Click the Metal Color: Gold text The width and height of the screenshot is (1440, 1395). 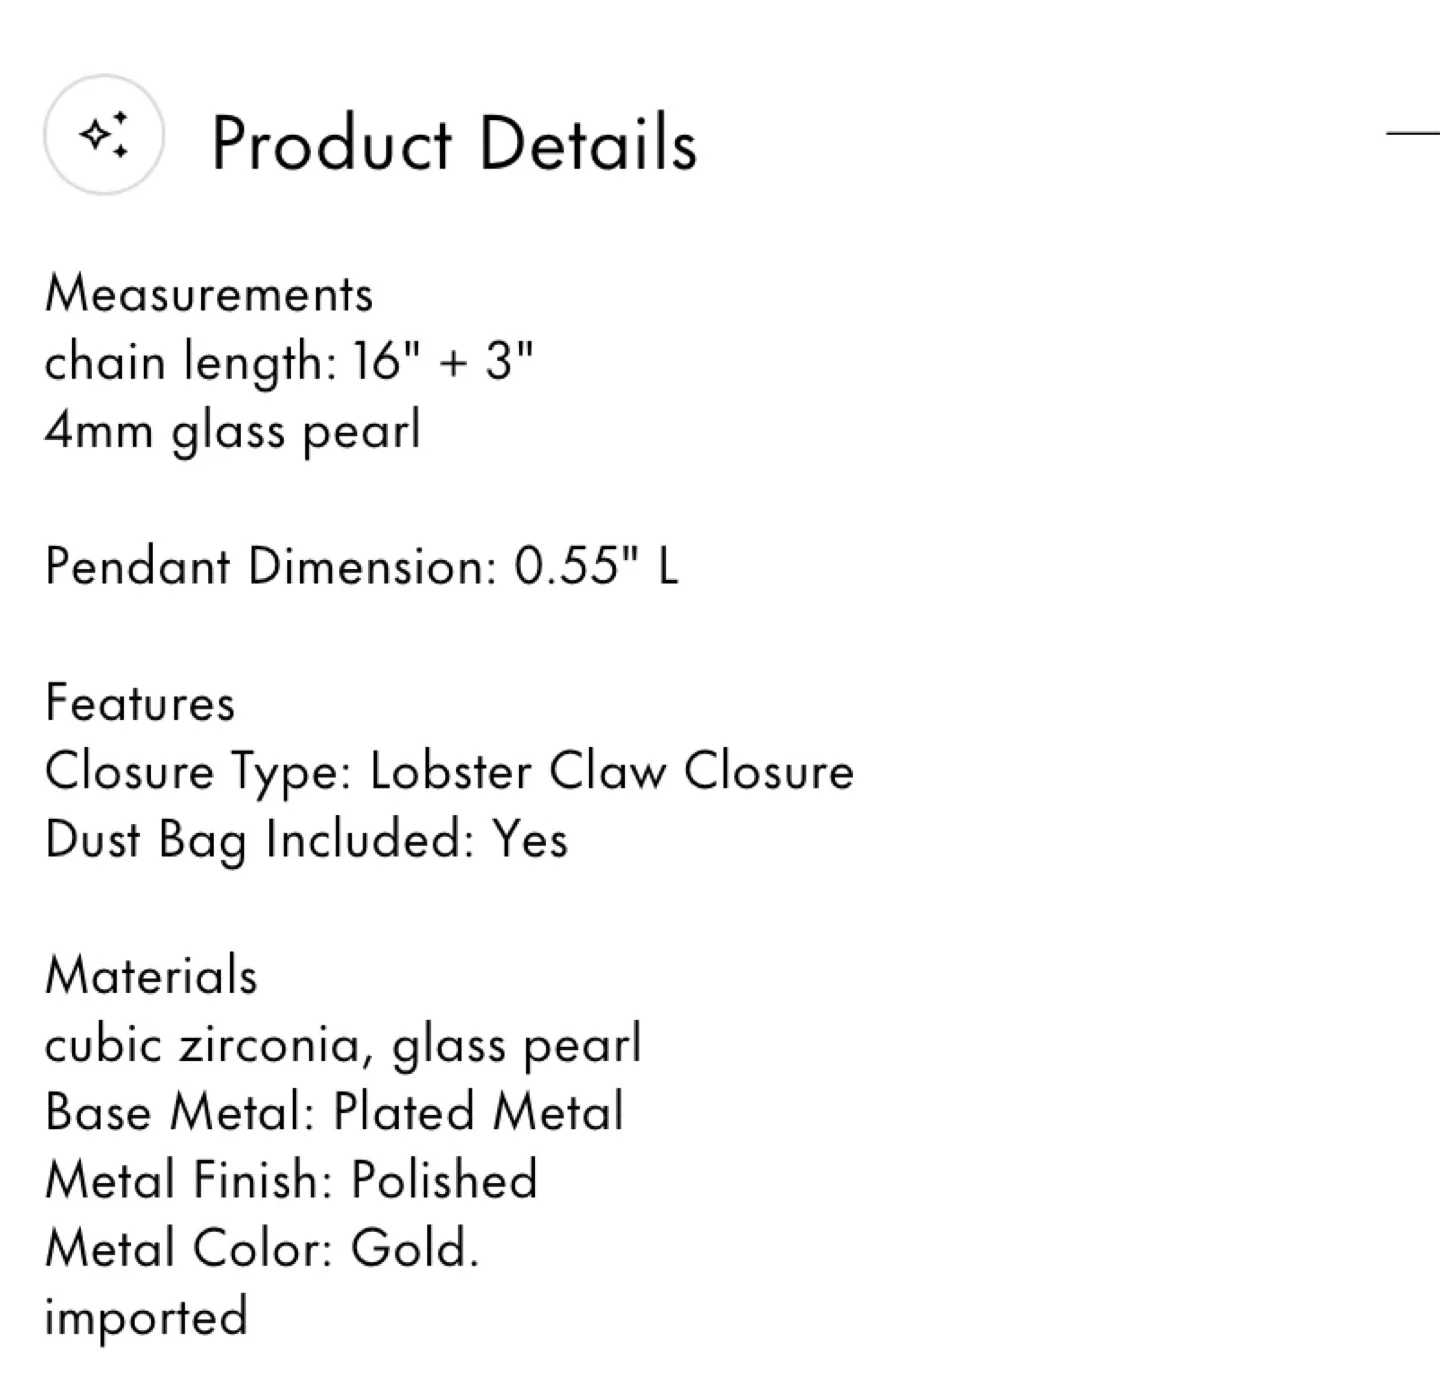point(262,1248)
